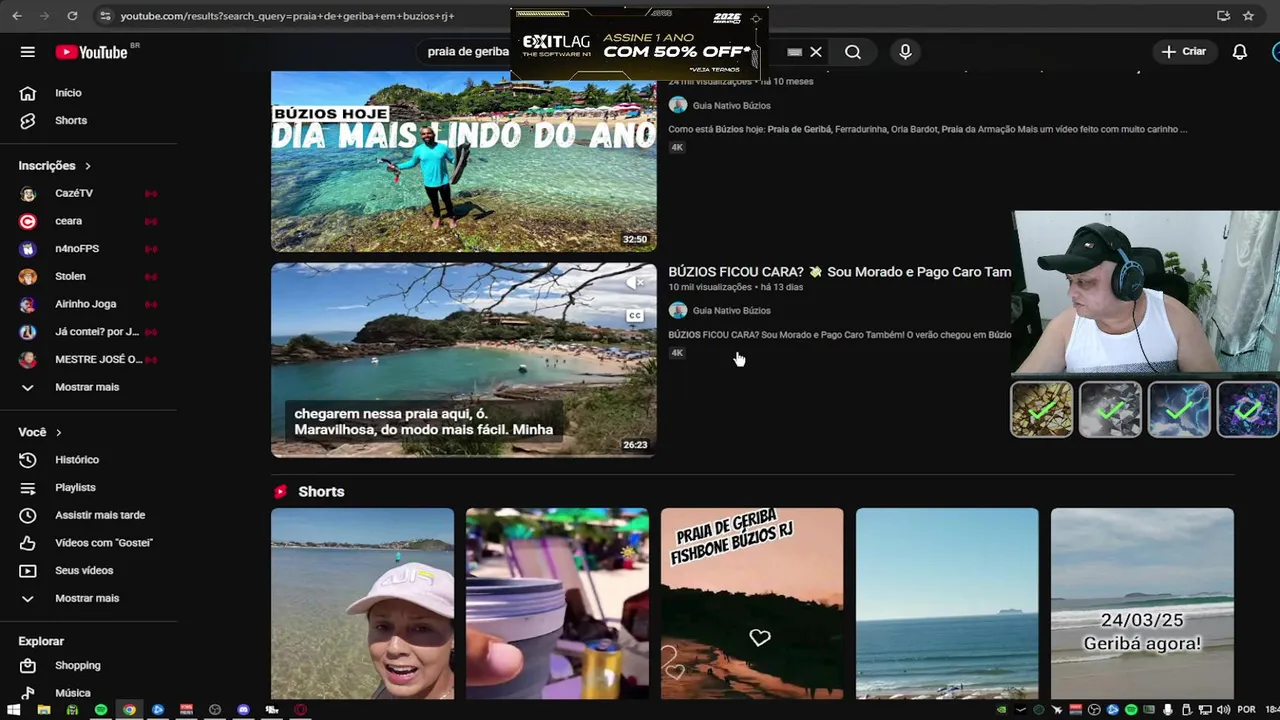Expand Mostrar mais under Você
Image resolution: width=1280 pixels, height=720 pixels.
tap(87, 598)
